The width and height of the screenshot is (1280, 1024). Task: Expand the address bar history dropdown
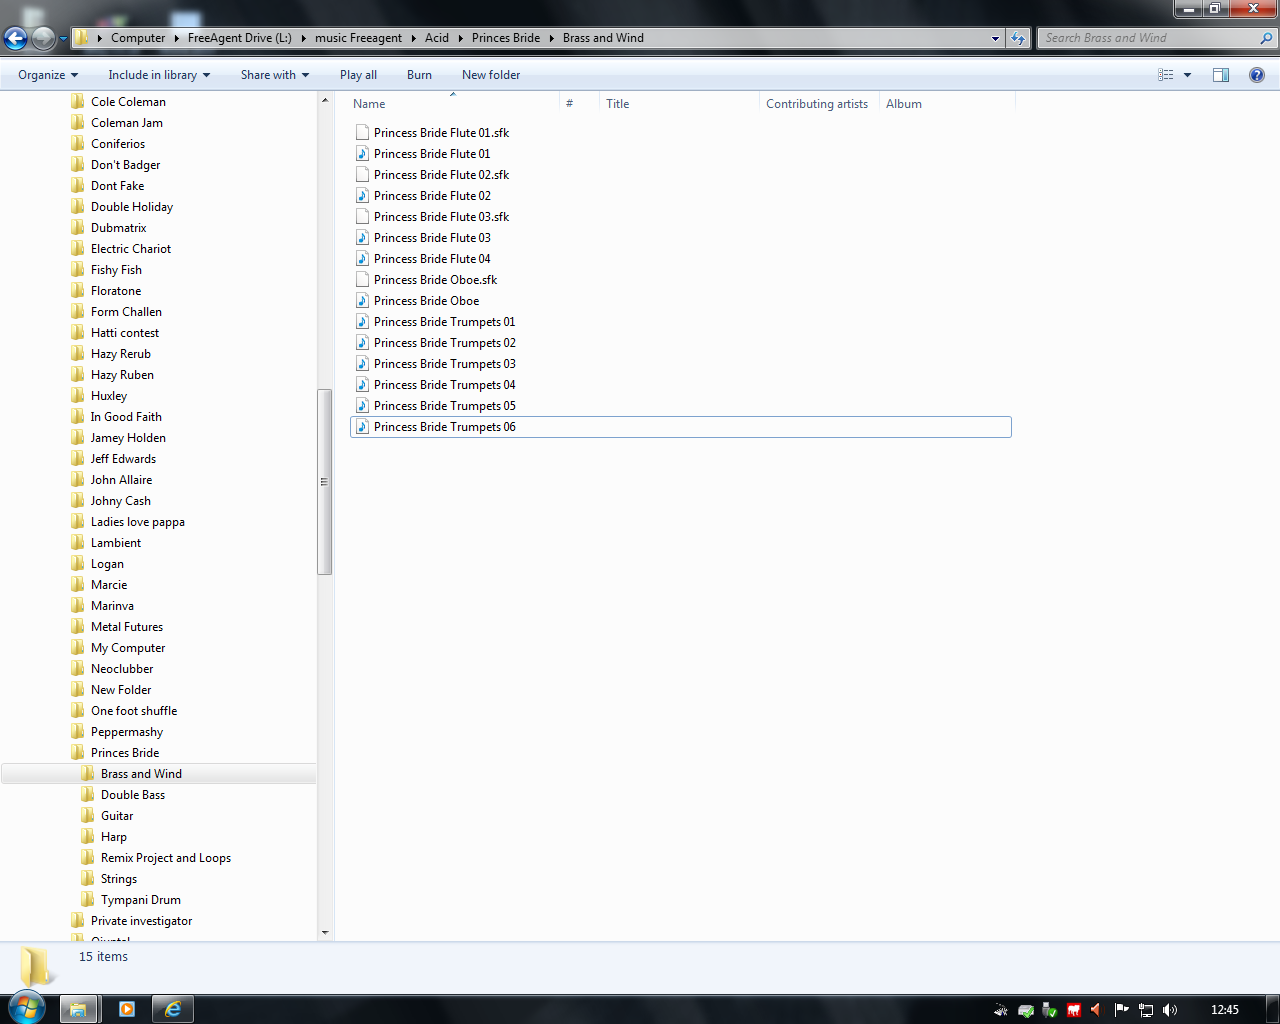[x=995, y=38]
